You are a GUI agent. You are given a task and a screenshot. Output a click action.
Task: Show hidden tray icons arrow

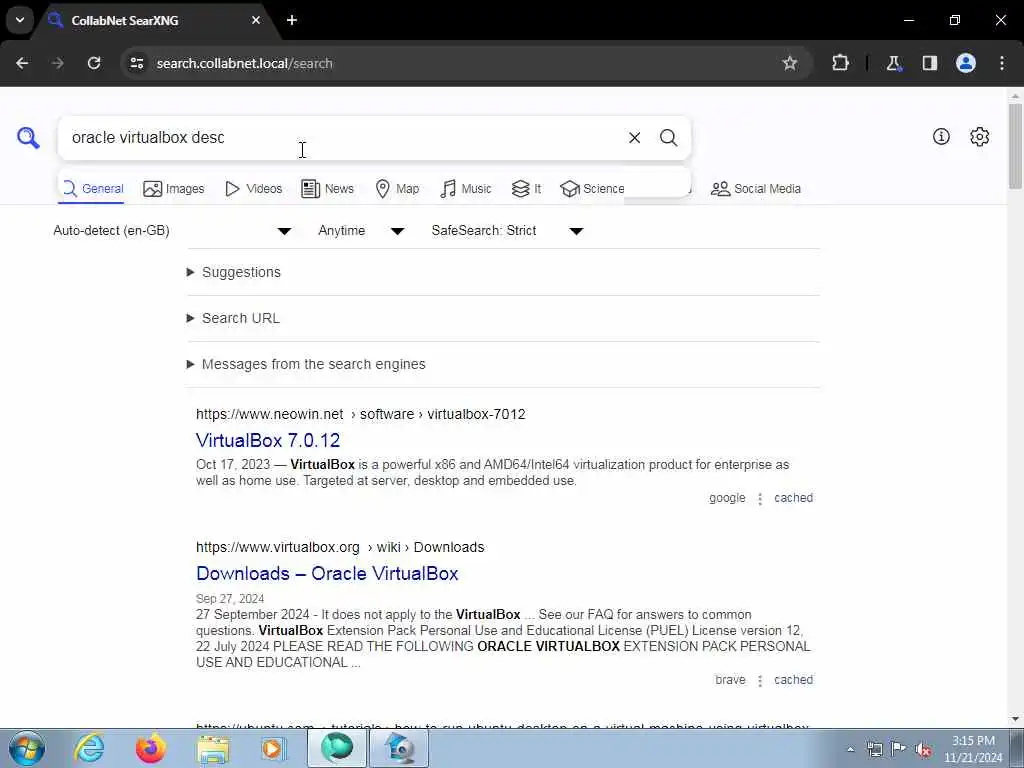pyautogui.click(x=850, y=750)
